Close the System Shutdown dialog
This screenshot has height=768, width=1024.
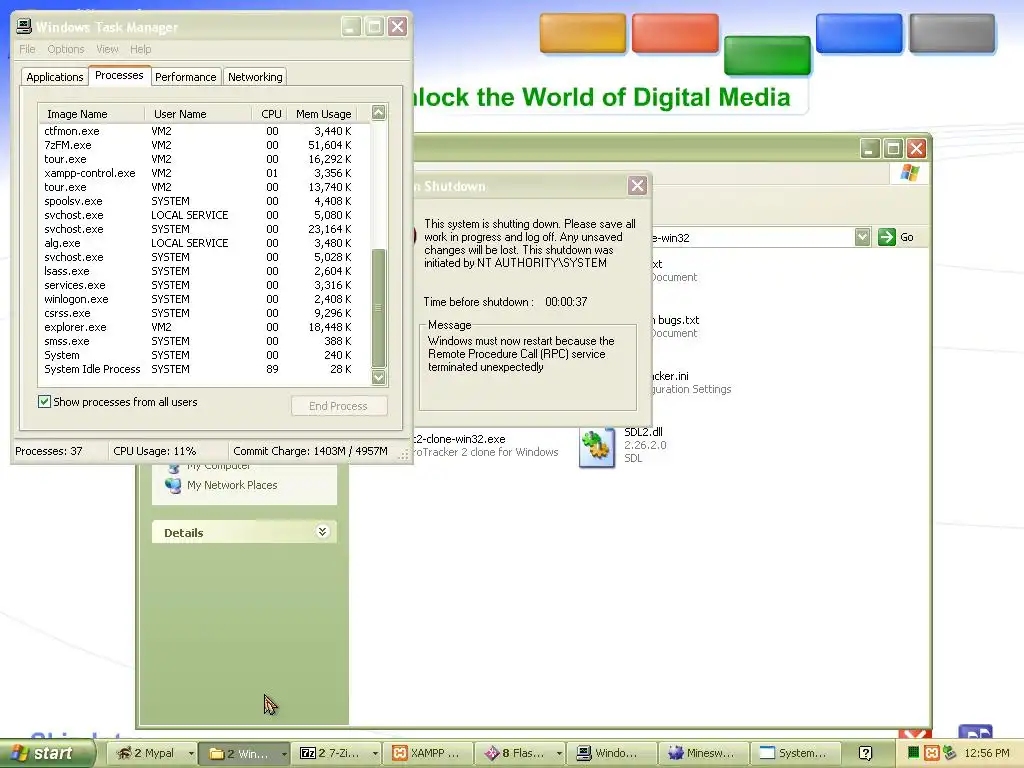pyautogui.click(x=637, y=185)
